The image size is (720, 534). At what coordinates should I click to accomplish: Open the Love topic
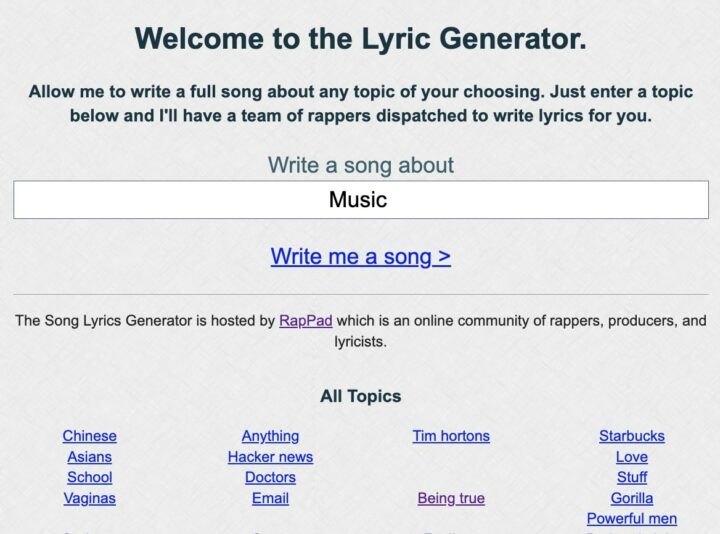(631, 457)
